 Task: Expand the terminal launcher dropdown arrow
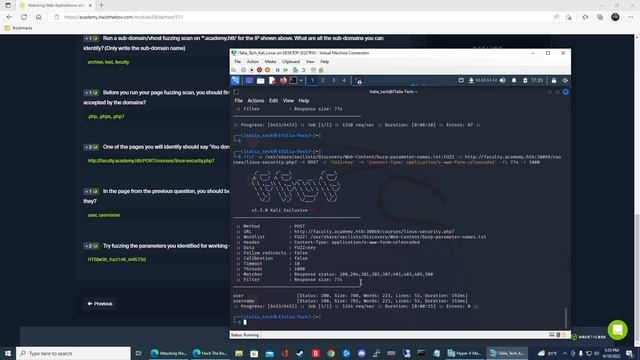(301, 80)
